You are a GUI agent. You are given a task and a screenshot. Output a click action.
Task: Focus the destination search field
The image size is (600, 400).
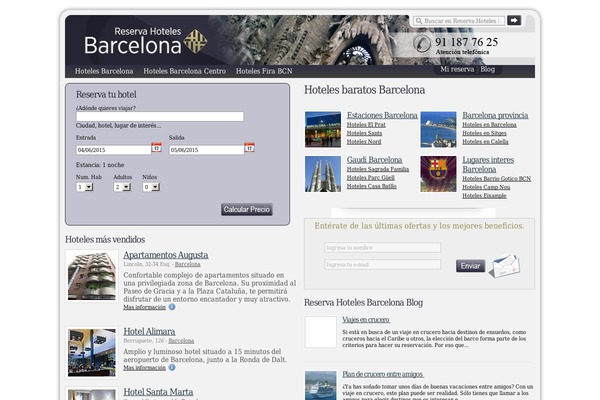[x=160, y=116]
